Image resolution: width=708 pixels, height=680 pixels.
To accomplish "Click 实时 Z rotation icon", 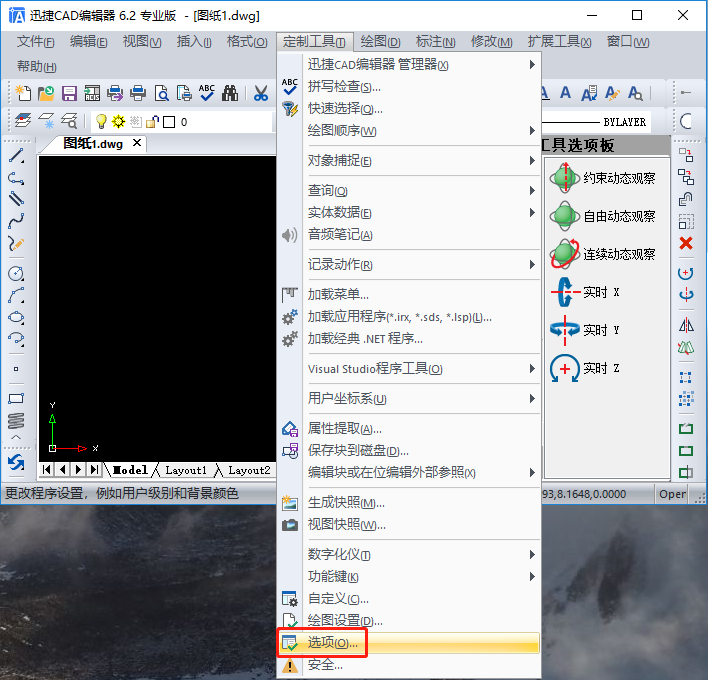I will point(564,368).
